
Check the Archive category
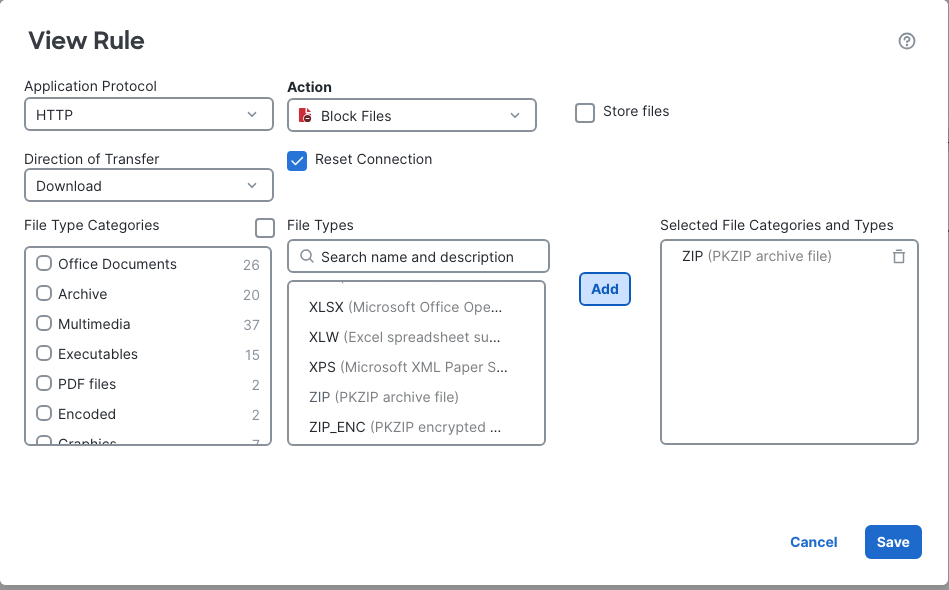(x=44, y=293)
